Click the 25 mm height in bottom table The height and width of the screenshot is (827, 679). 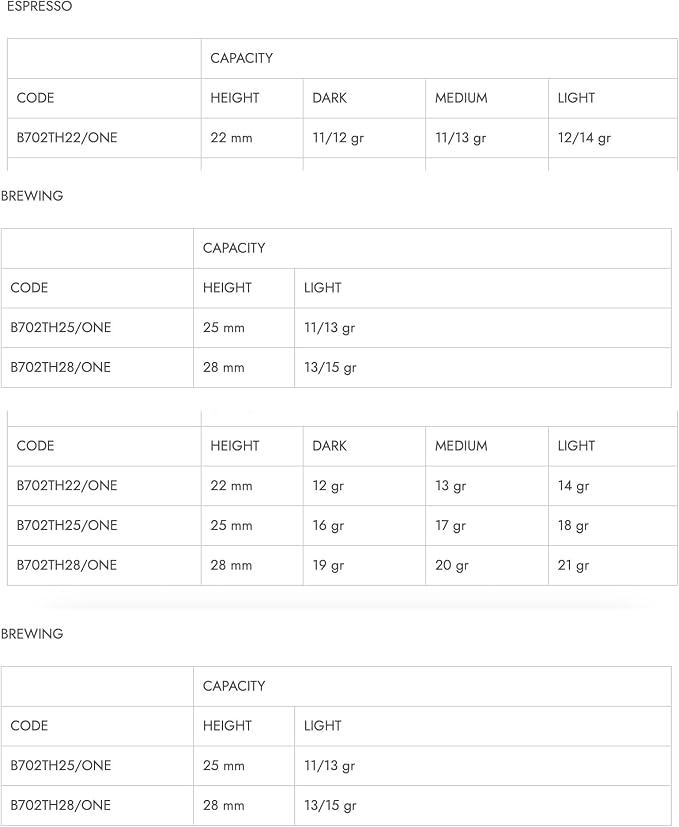tap(224, 765)
